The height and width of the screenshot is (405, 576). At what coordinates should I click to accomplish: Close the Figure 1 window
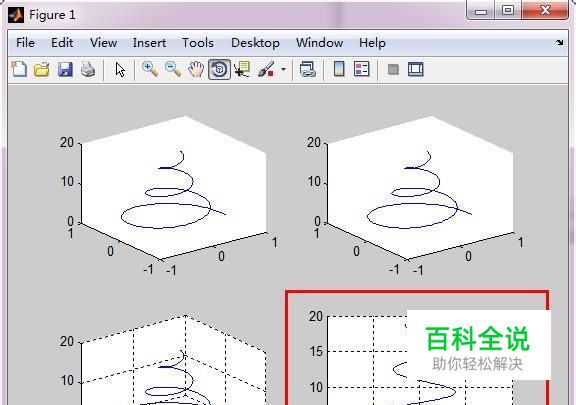(x=545, y=10)
